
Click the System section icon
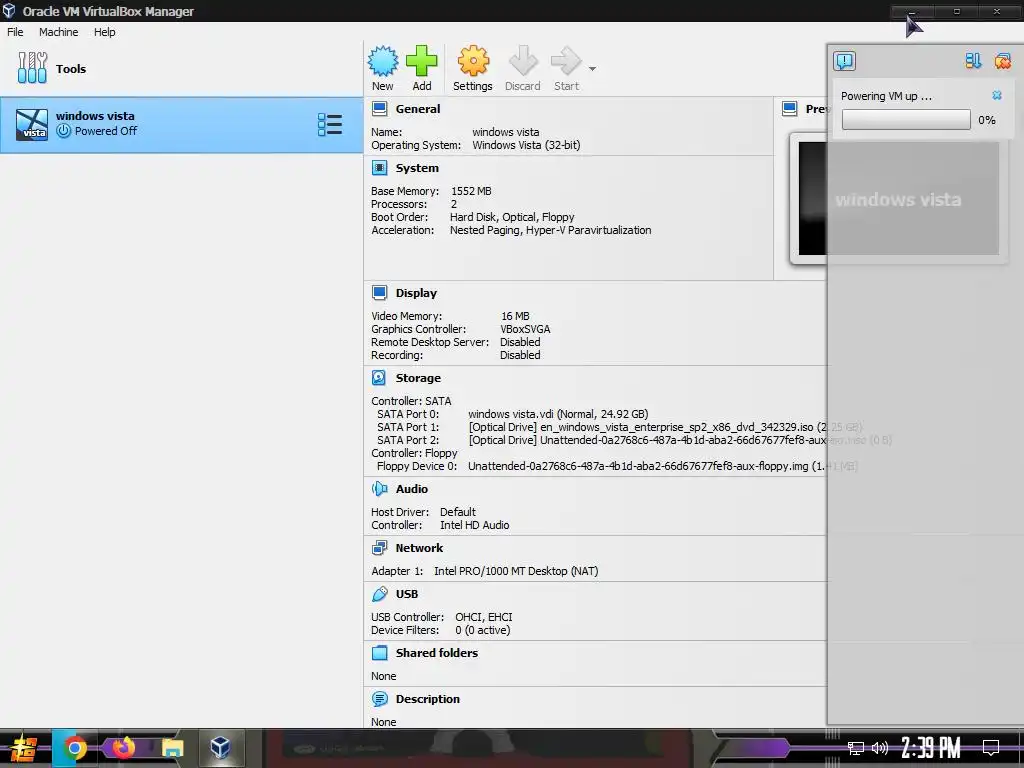(379, 168)
